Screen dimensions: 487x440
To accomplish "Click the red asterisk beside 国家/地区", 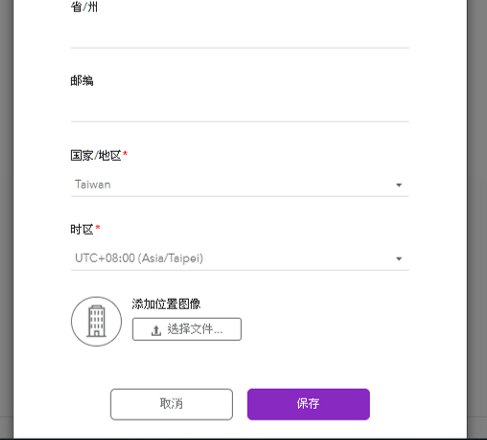I will [125, 154].
